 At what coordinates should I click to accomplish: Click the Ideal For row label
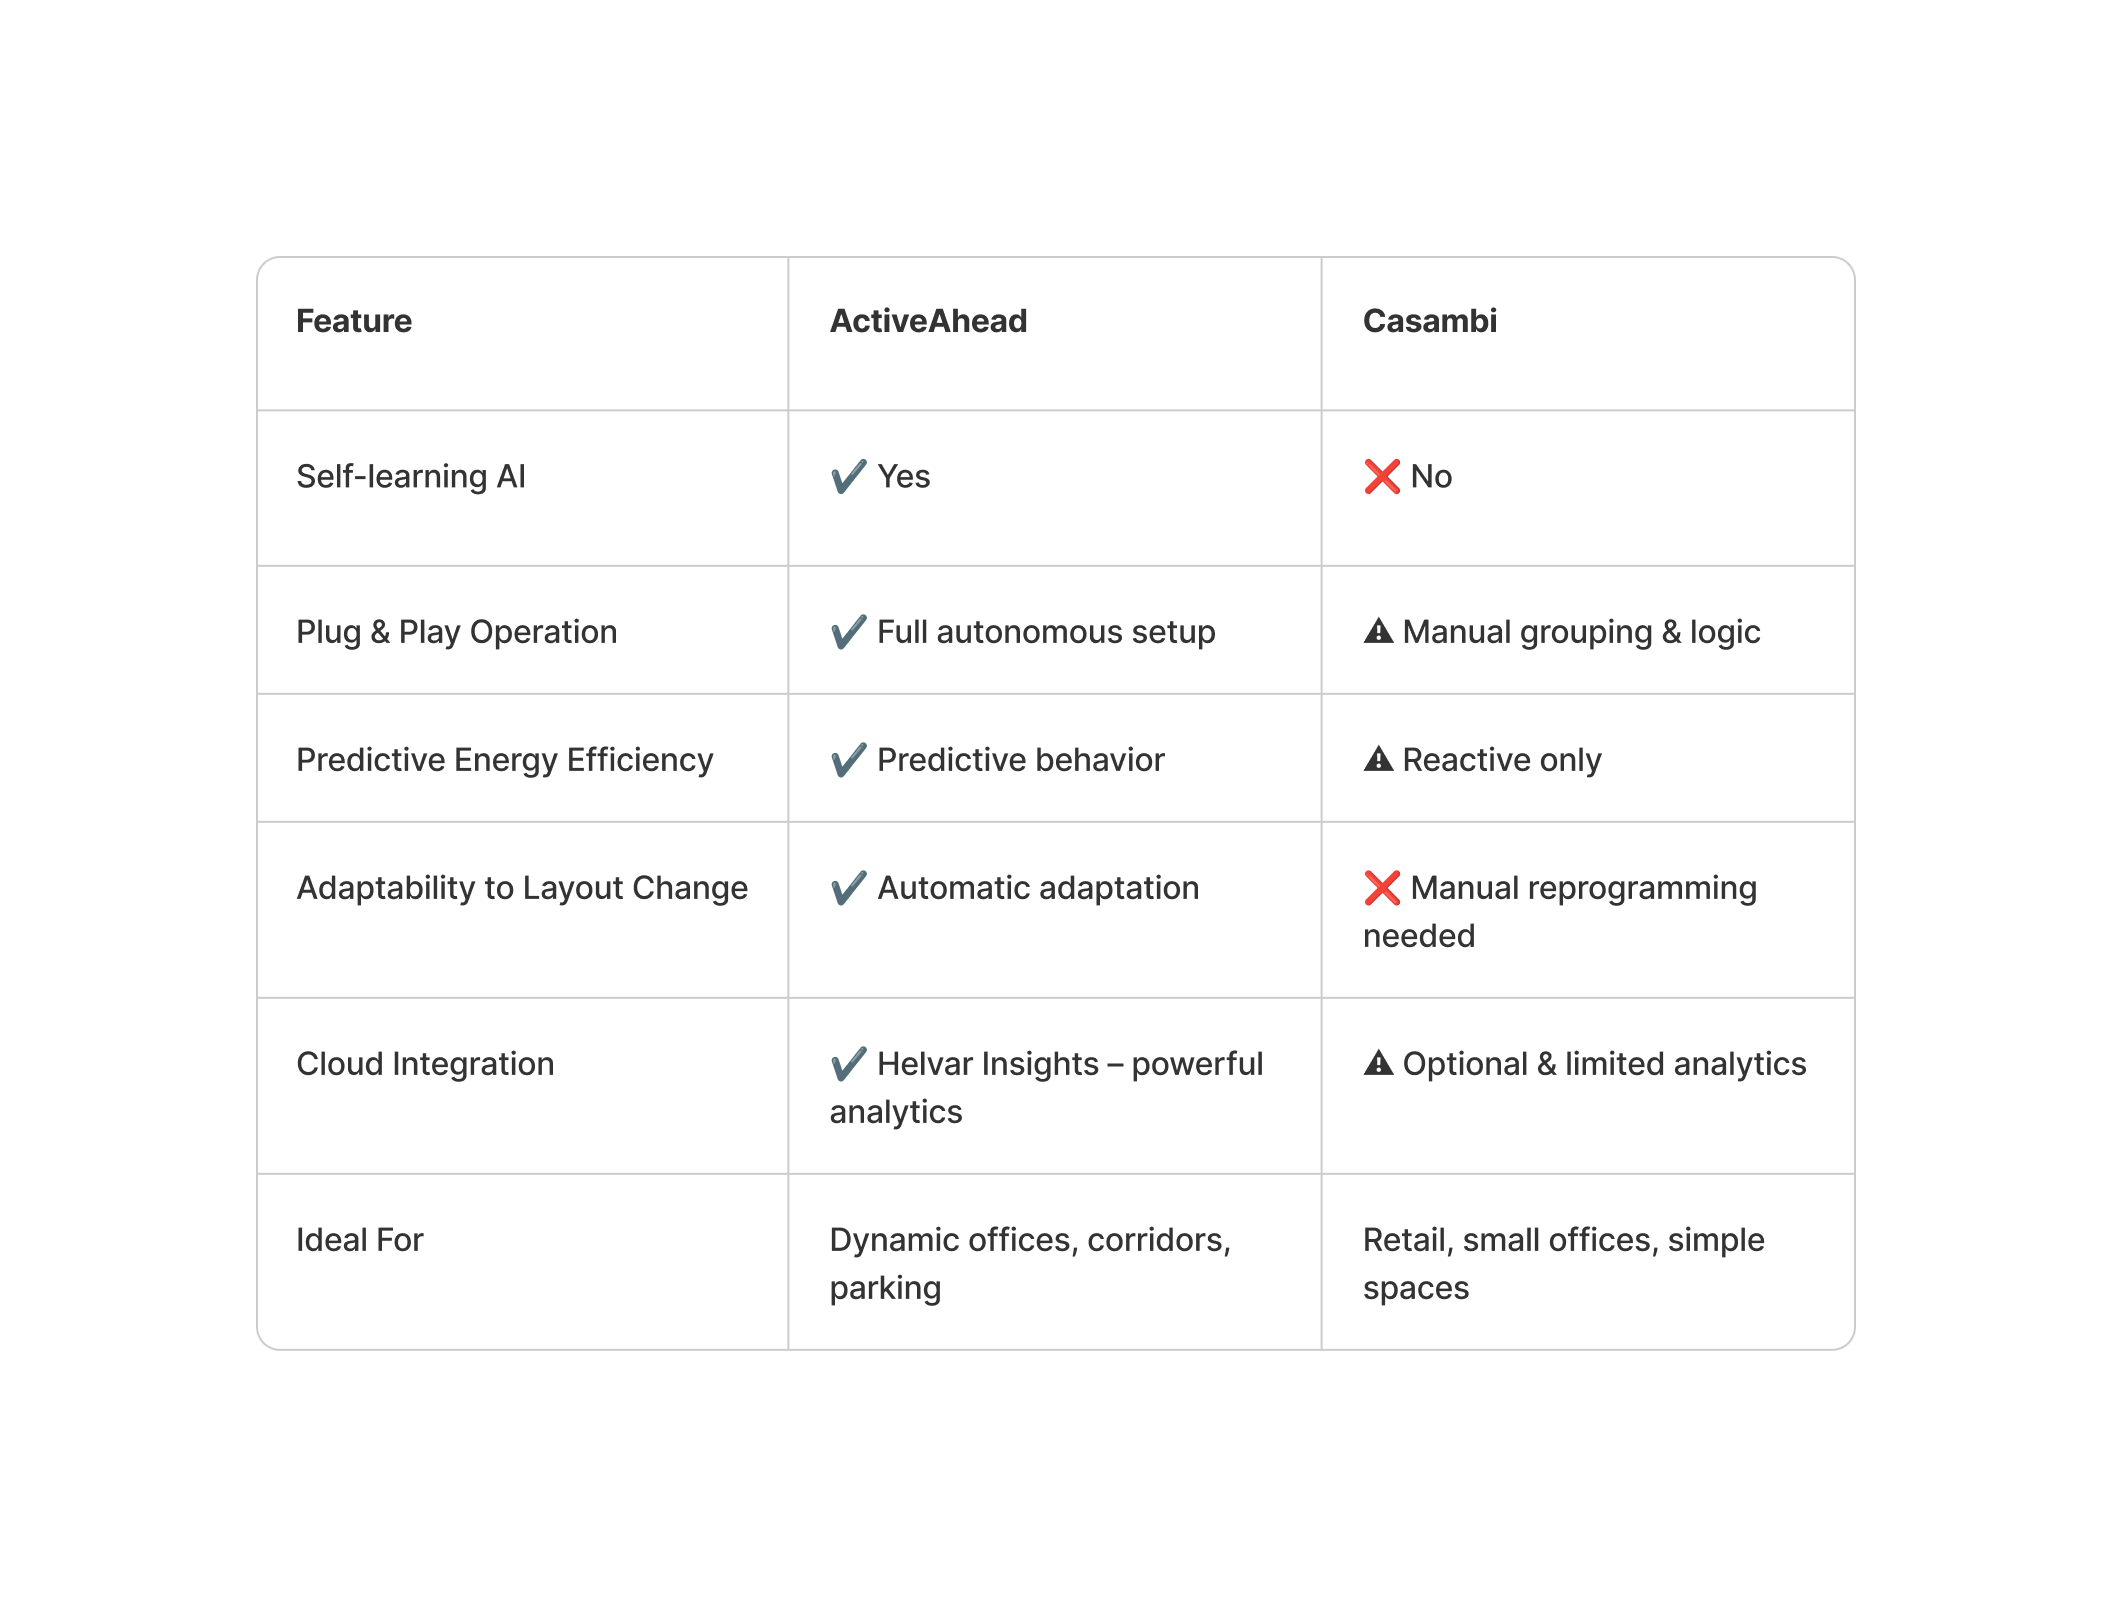(x=360, y=1240)
